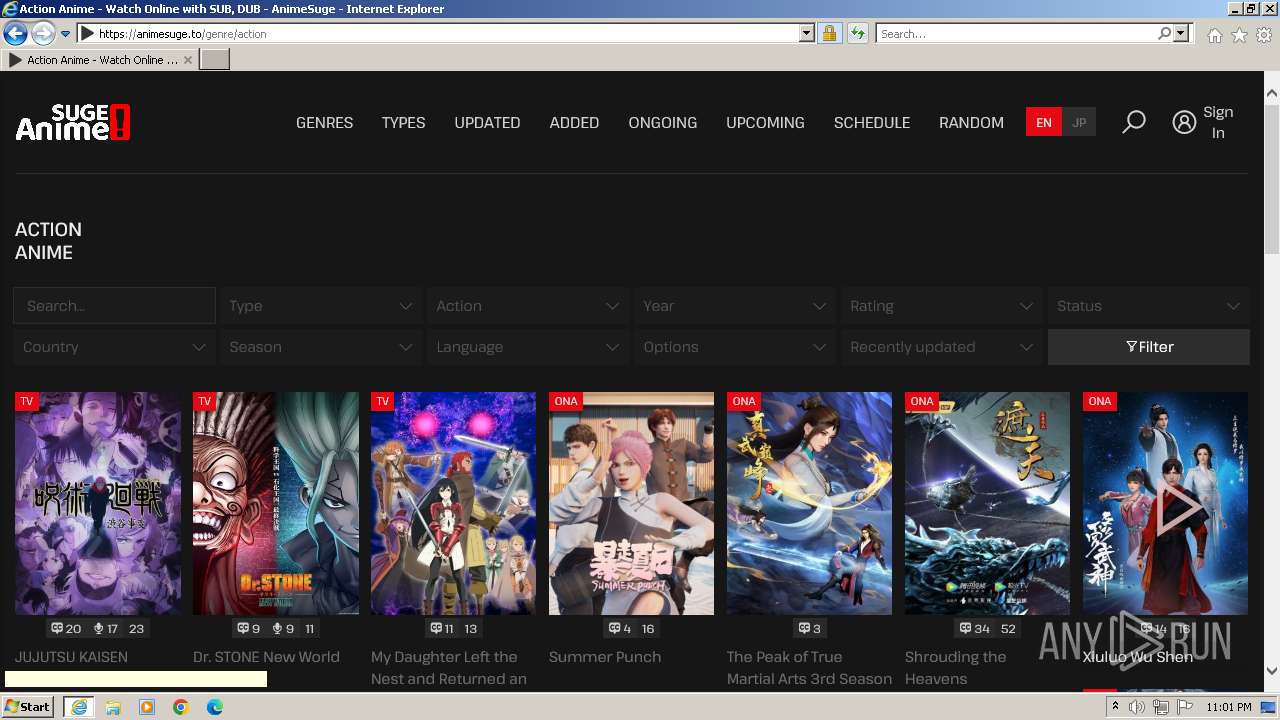Click the AnimeSuge logo
Image resolution: width=1280 pixels, height=720 pixels.
coord(73,123)
